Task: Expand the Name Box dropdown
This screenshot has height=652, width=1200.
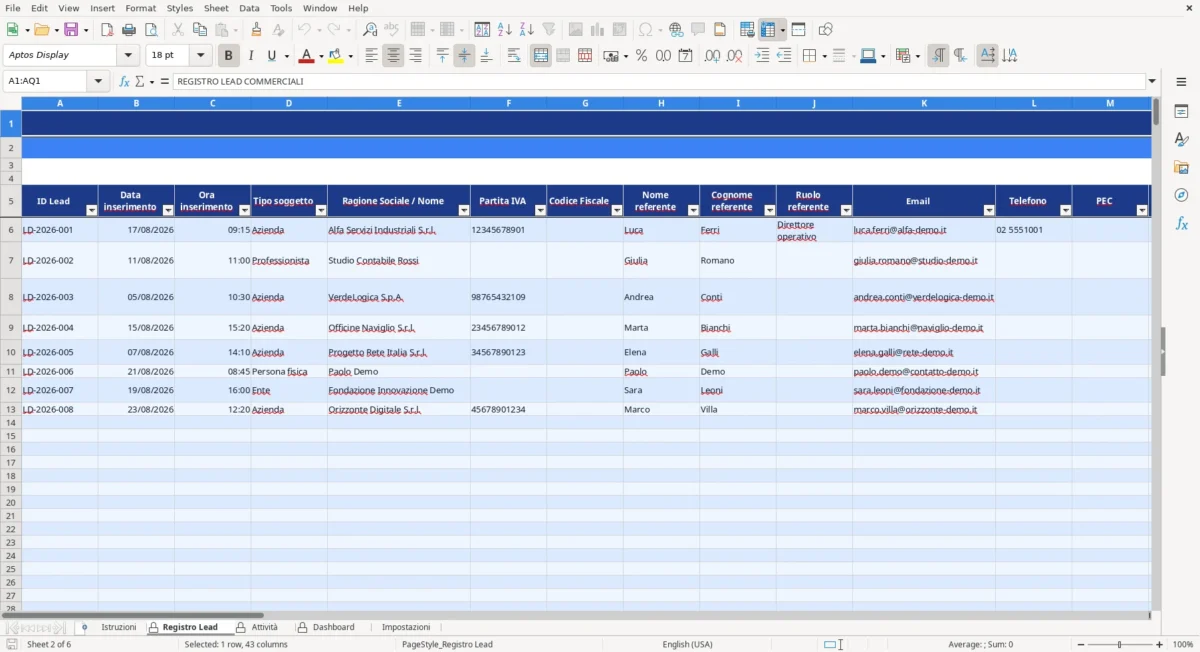Action: click(x=98, y=81)
